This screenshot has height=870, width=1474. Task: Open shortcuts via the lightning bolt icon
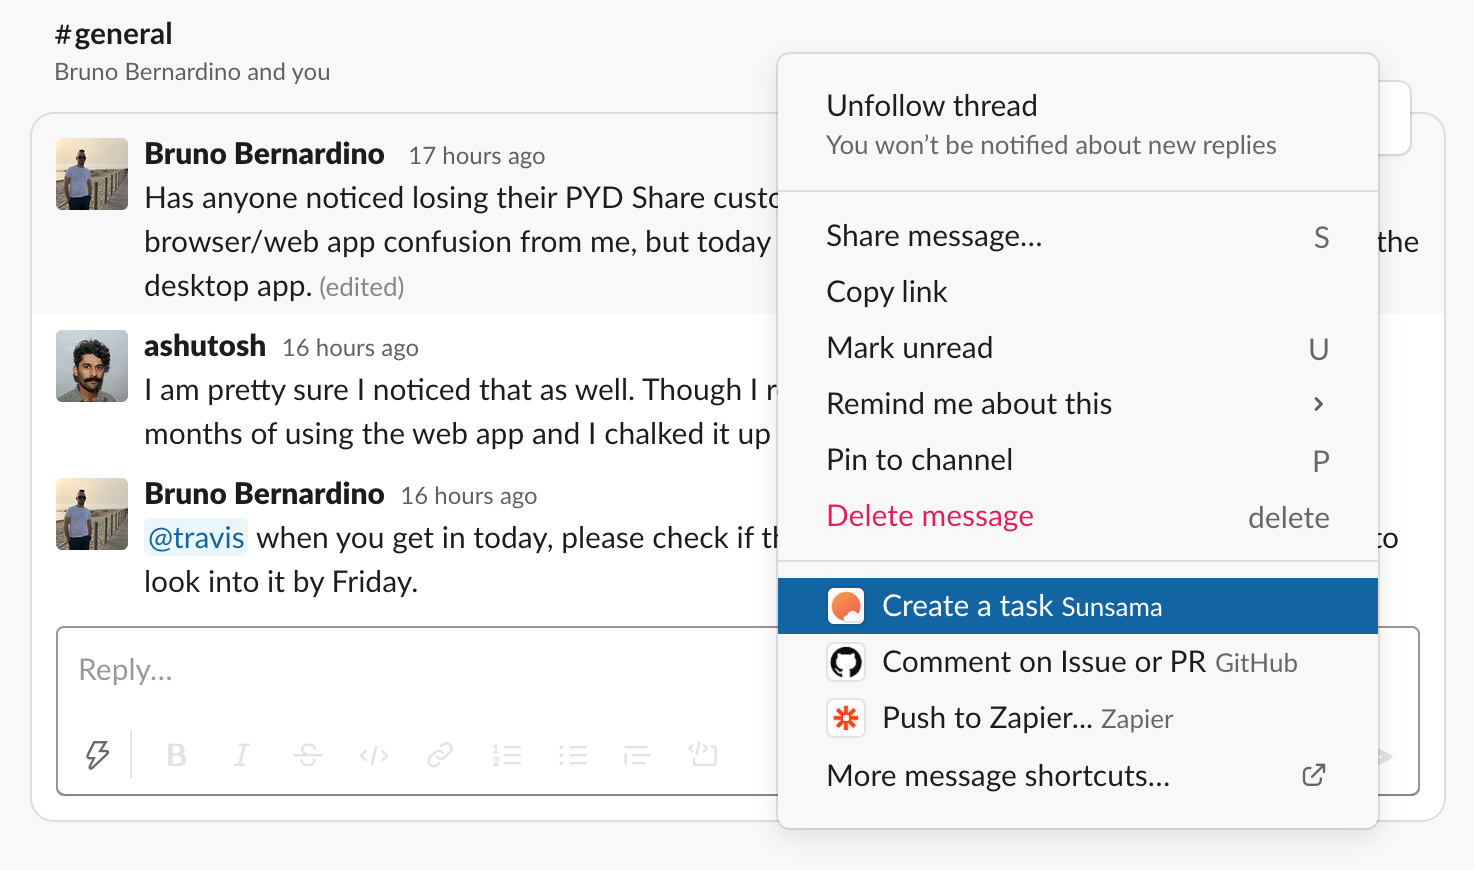click(x=97, y=755)
